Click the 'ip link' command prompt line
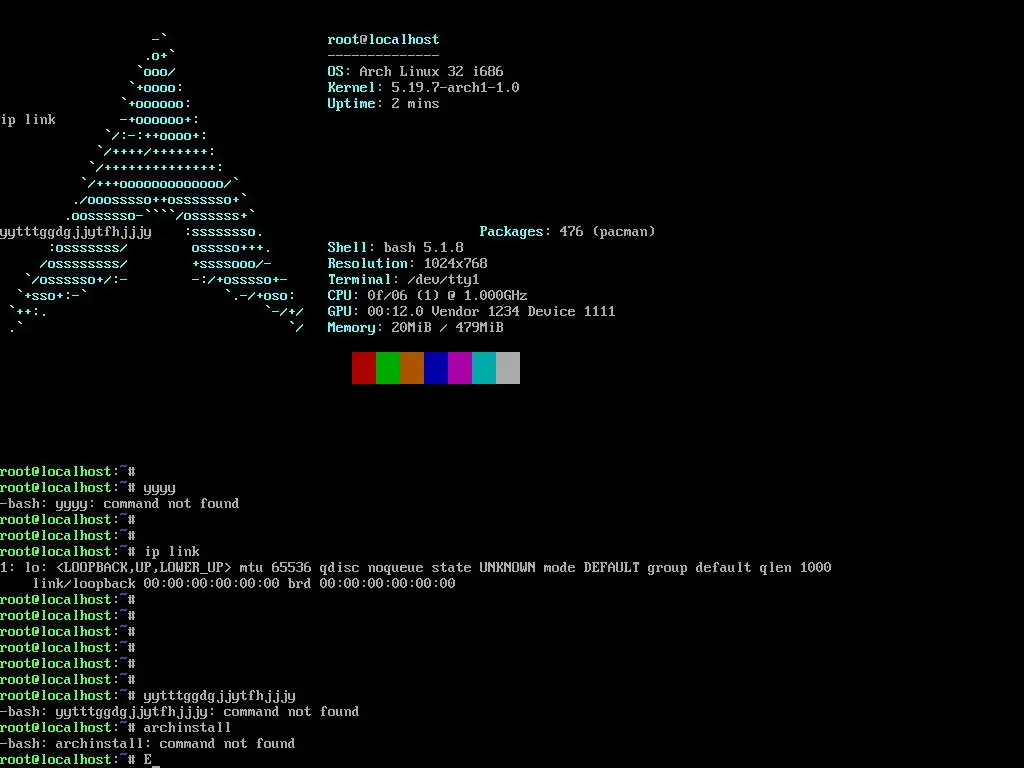 (100, 552)
